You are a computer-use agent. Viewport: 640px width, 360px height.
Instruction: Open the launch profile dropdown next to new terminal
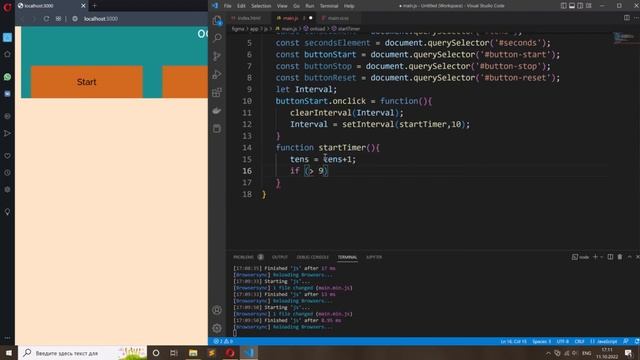click(602, 257)
